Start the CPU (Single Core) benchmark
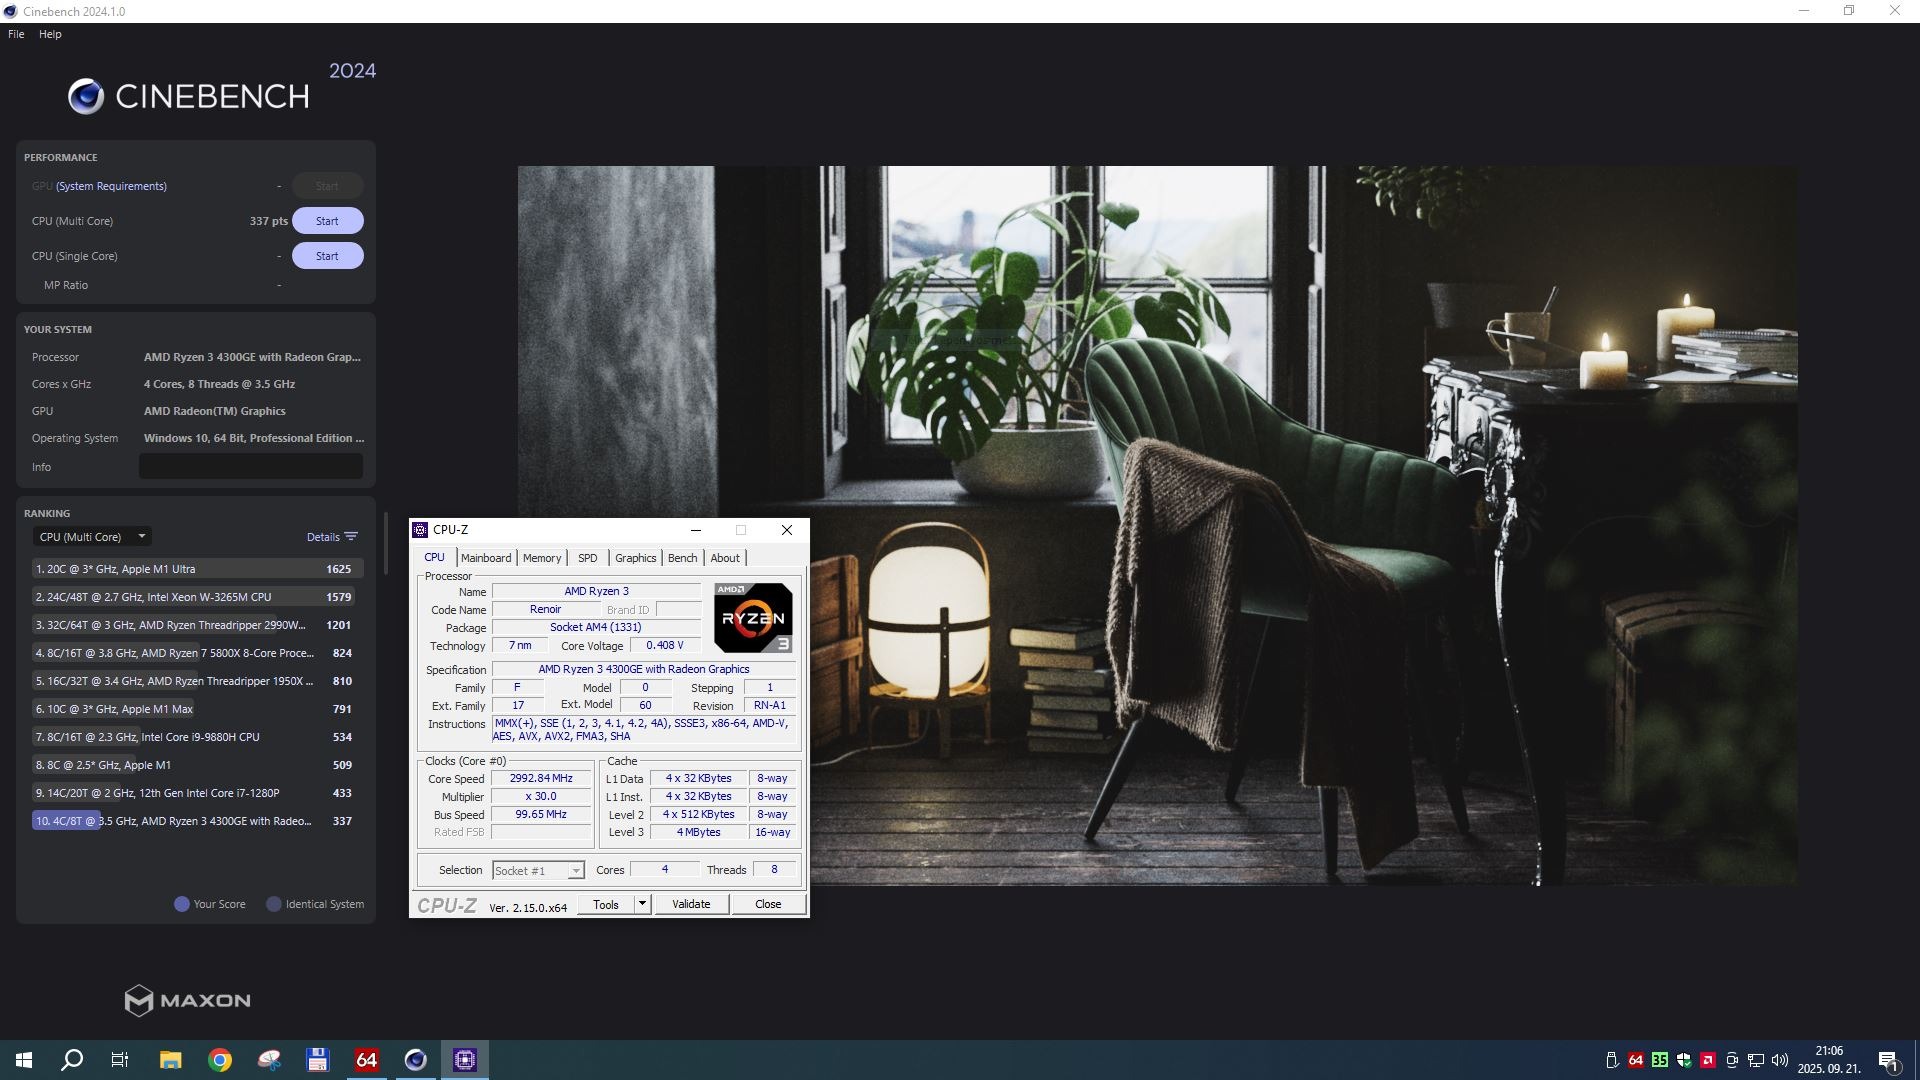The height and width of the screenshot is (1080, 1920). coord(327,256)
